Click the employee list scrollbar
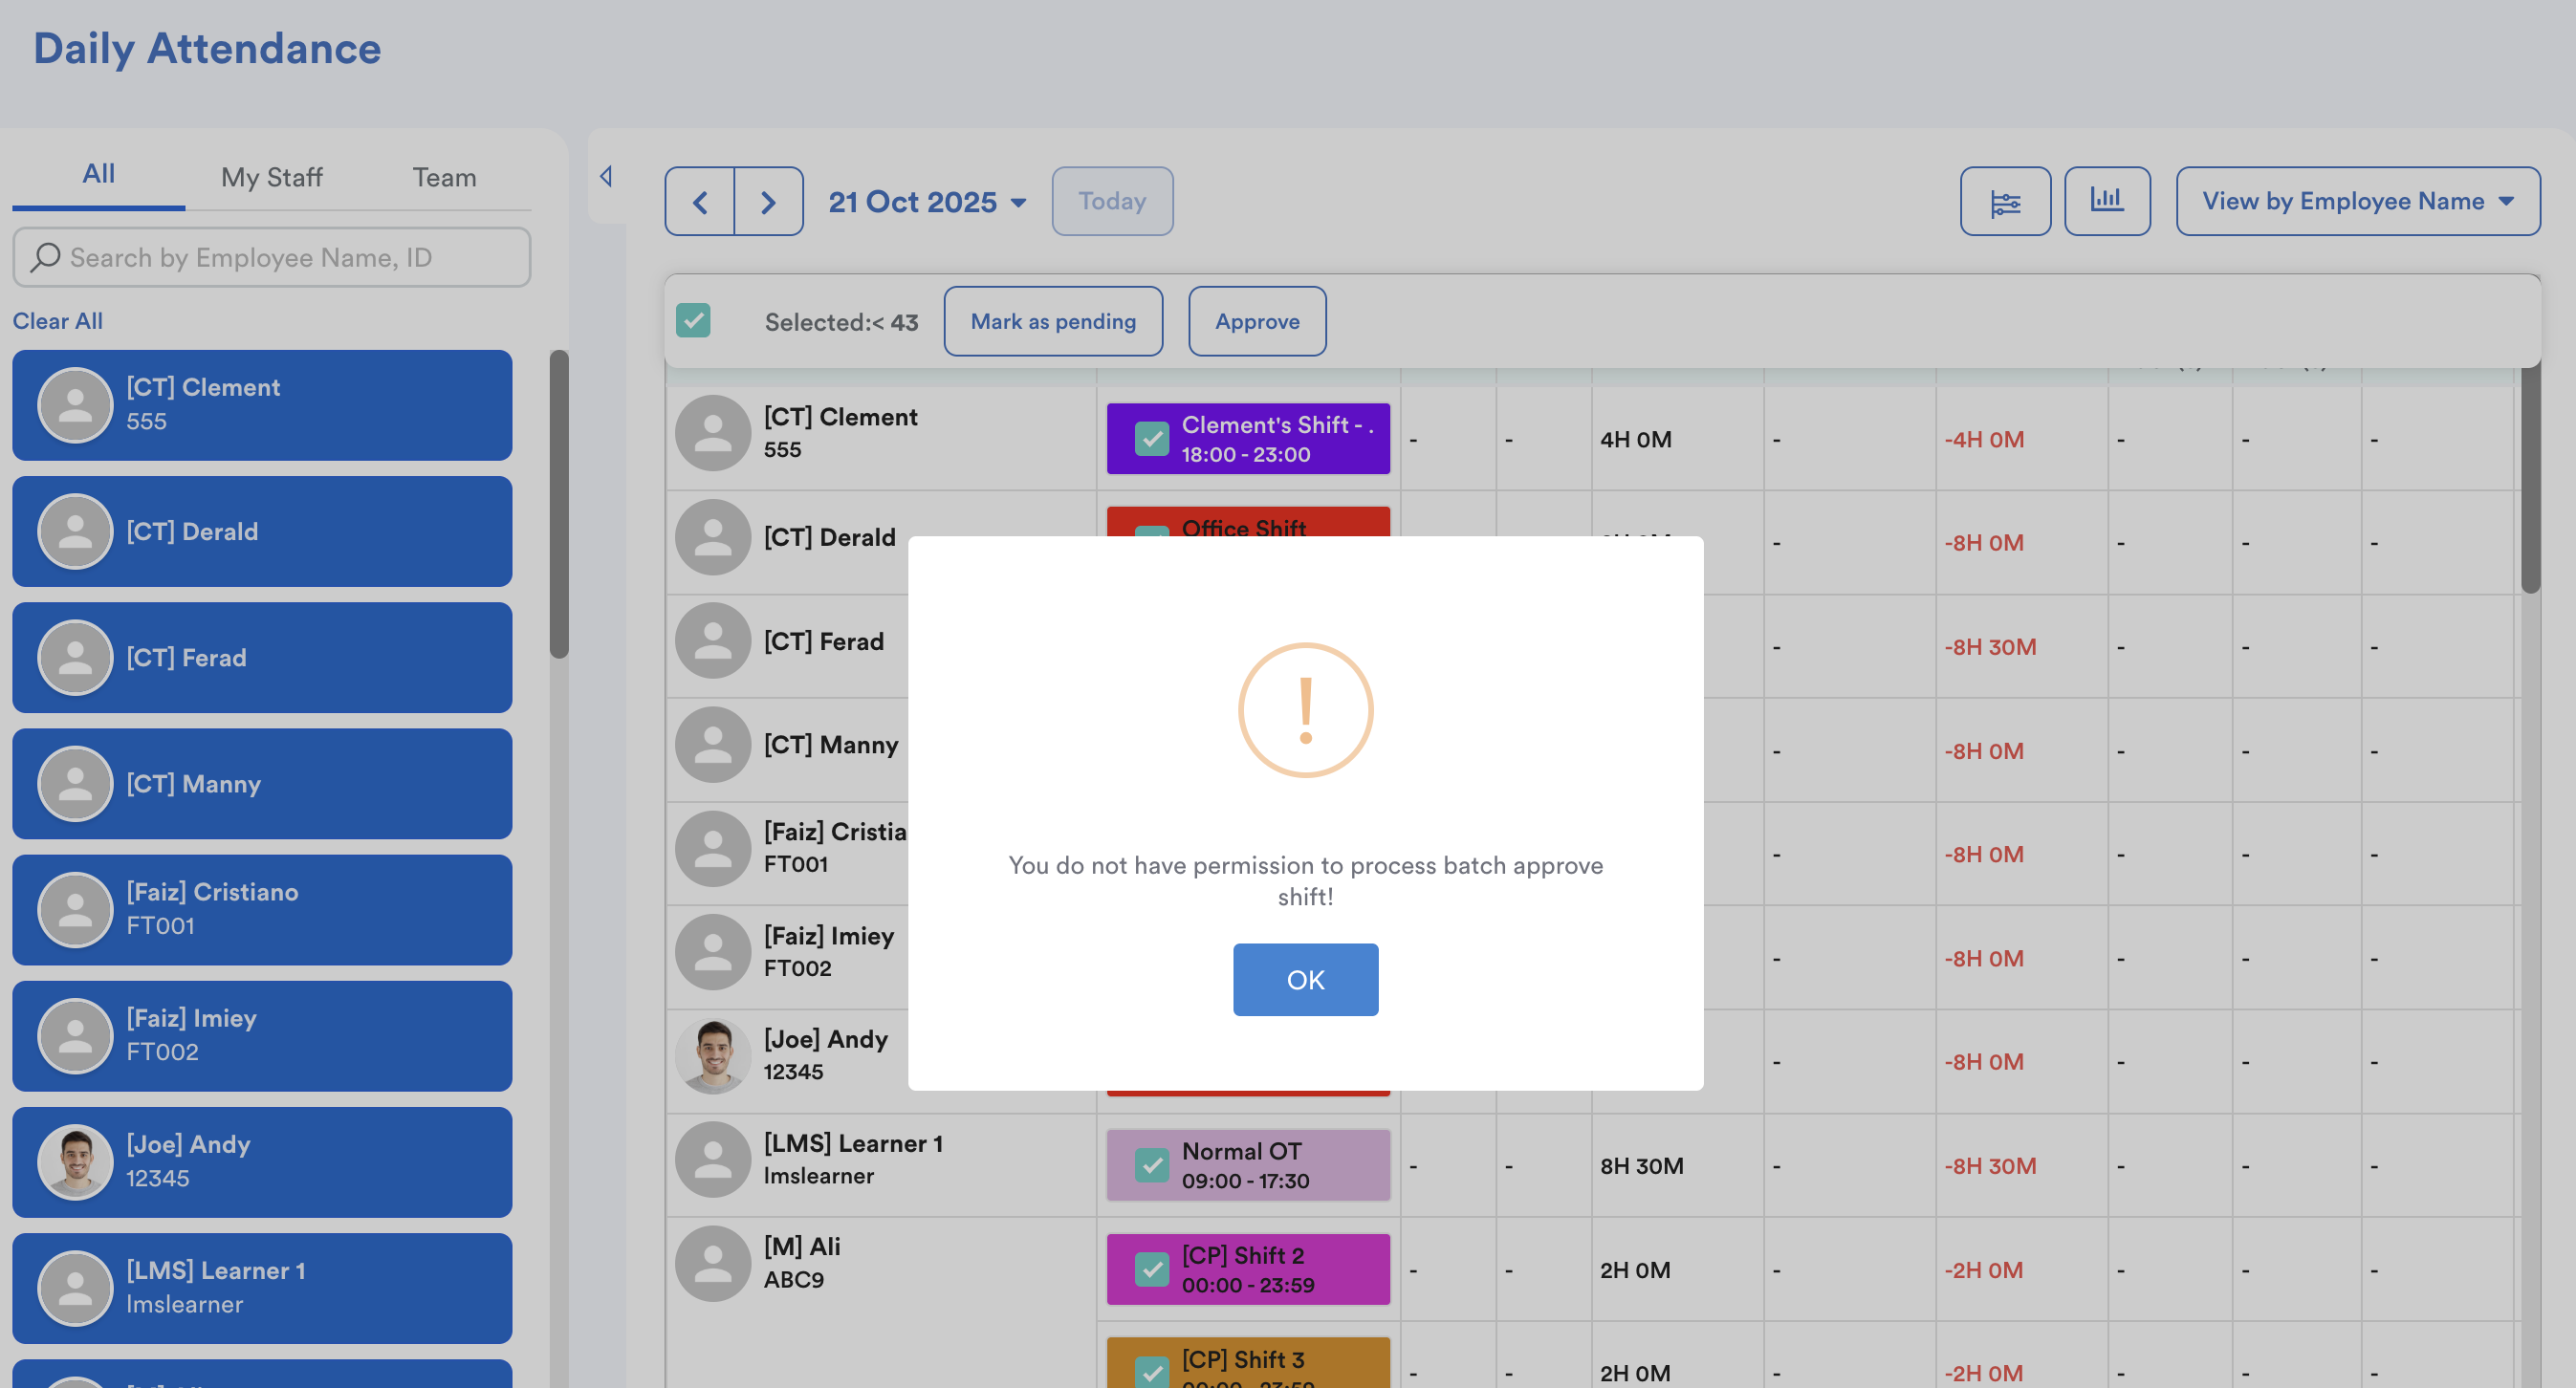The height and width of the screenshot is (1388, 2576). [x=559, y=504]
